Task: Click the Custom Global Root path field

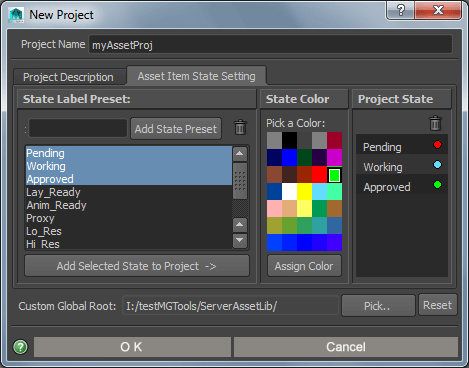Action: click(x=230, y=306)
